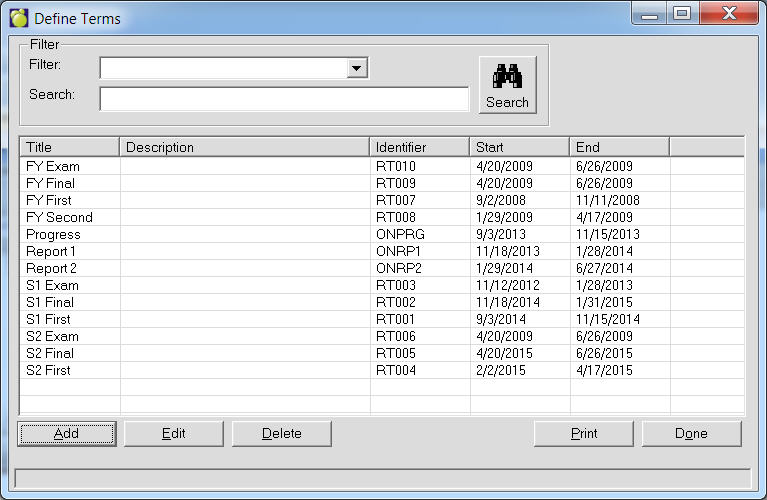Click the Define Terms window icon
The height and width of the screenshot is (500, 767).
pos(18,18)
